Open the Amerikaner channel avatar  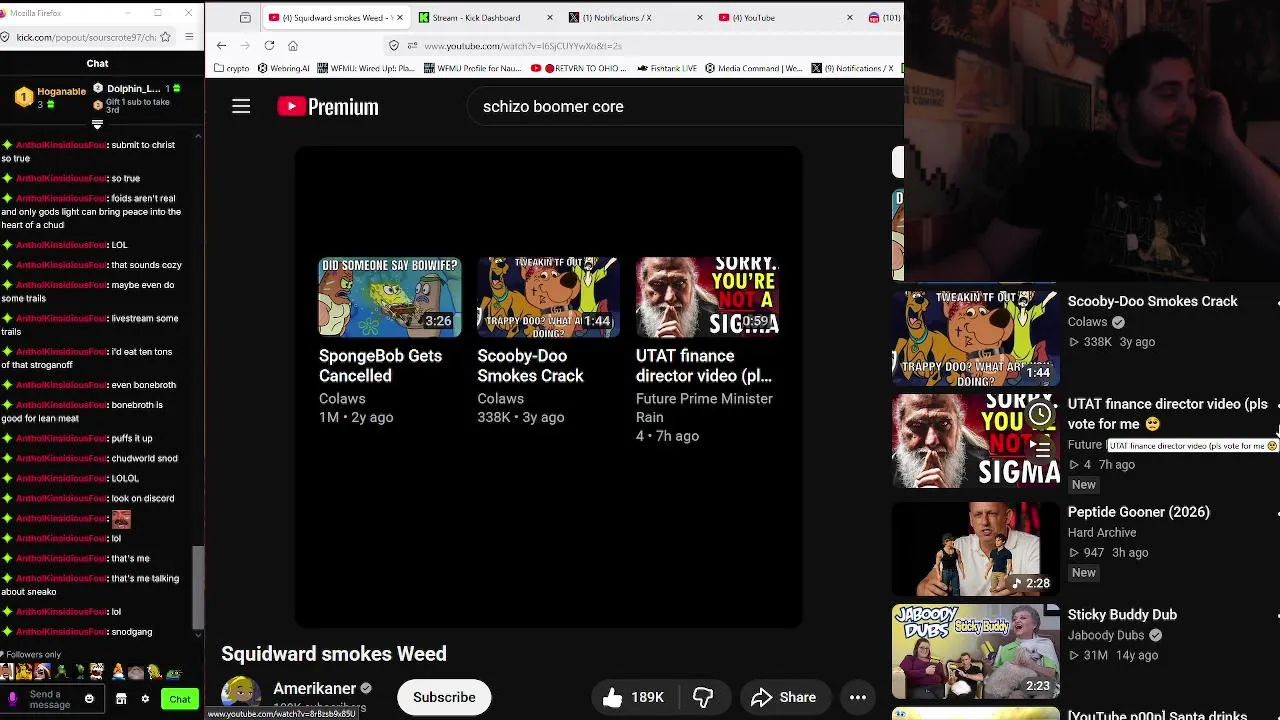[241, 697]
